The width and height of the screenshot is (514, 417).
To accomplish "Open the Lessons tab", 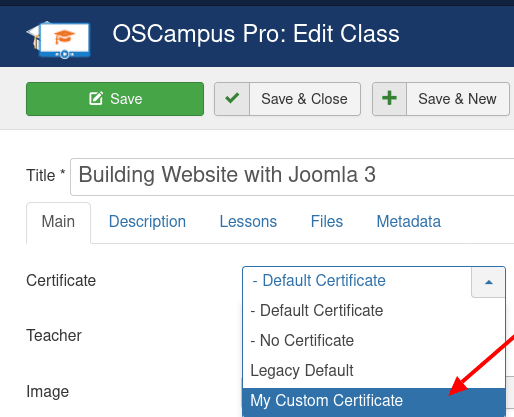I will click(248, 222).
